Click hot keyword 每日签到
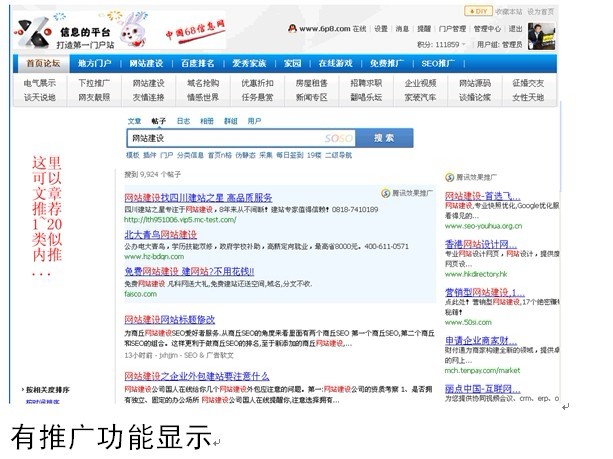The height and width of the screenshot is (459, 613). [x=290, y=155]
